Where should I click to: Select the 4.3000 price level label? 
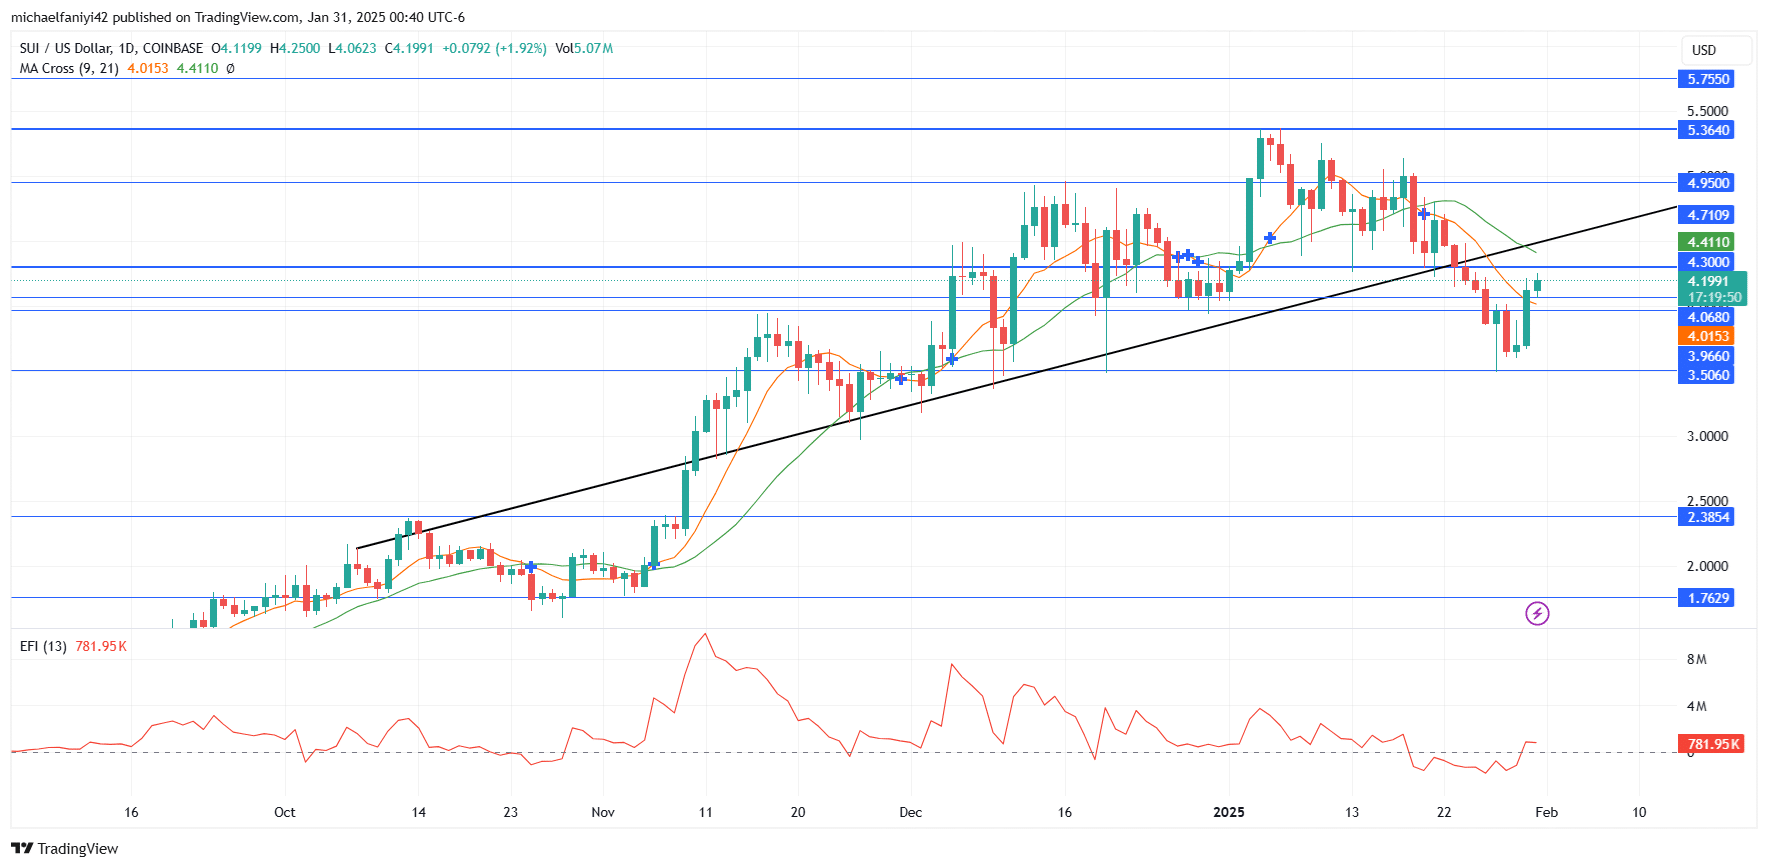tap(1708, 262)
